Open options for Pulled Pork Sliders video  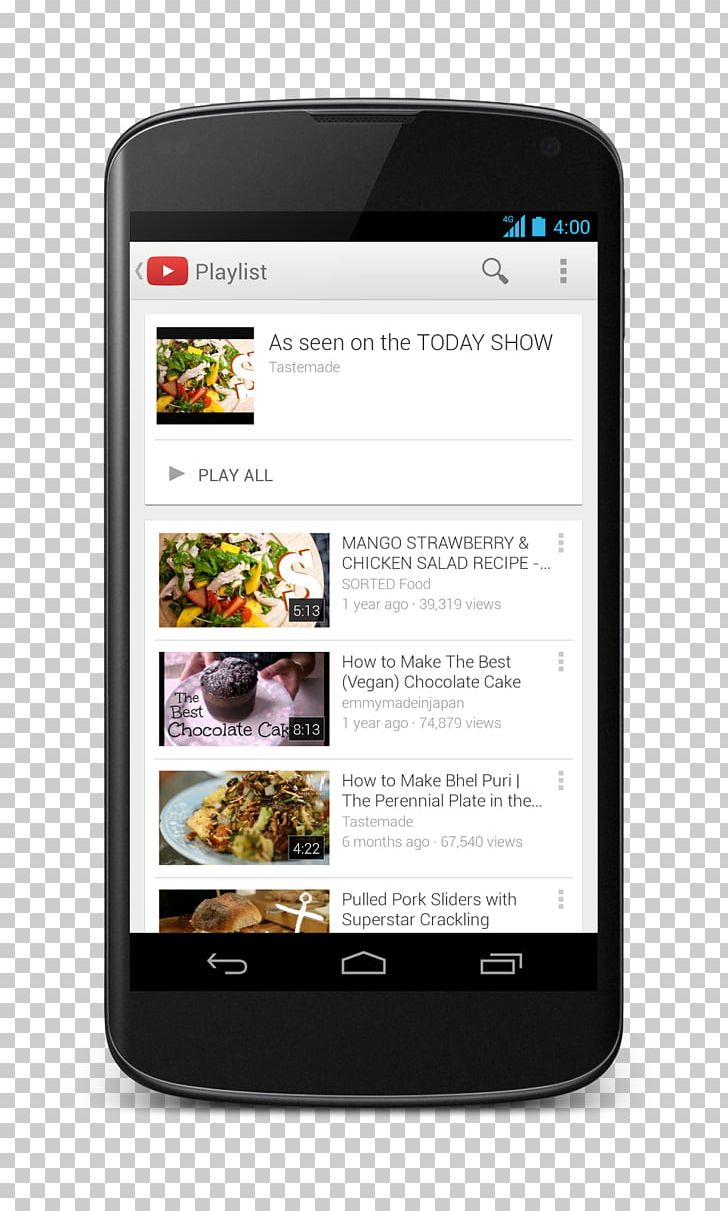561,899
